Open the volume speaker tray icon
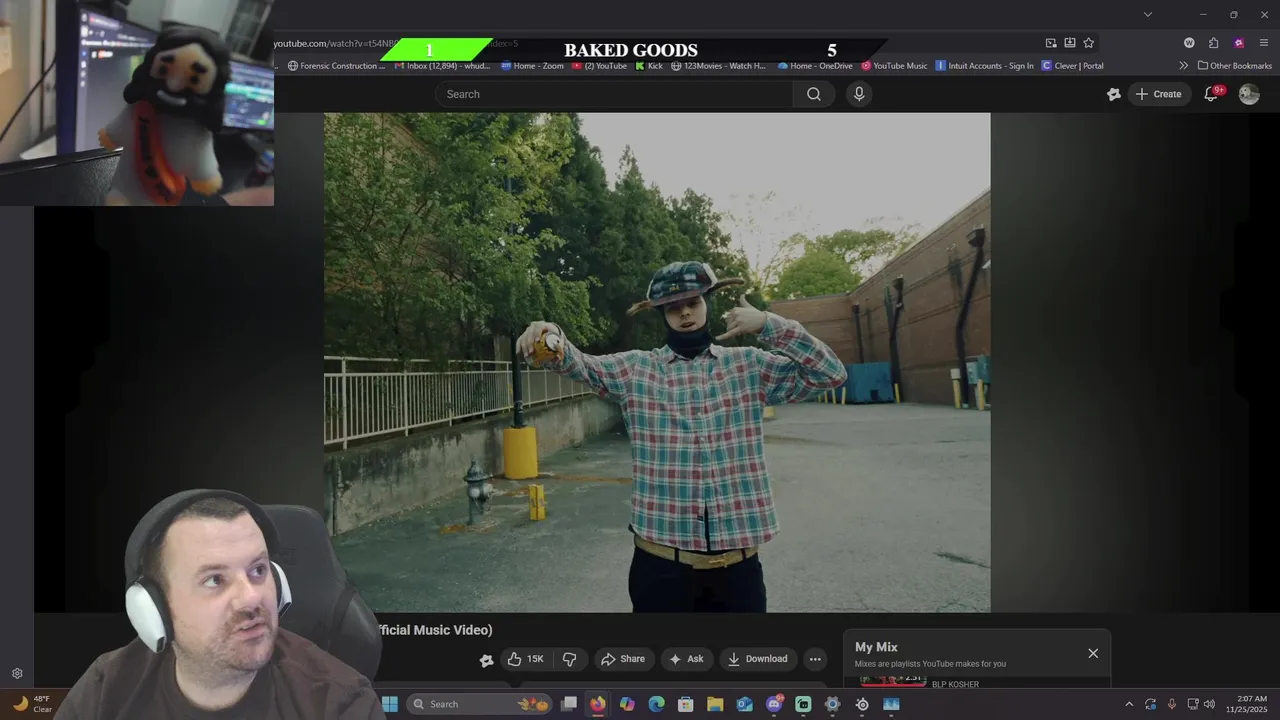This screenshot has width=1280, height=720. tap(1210, 704)
